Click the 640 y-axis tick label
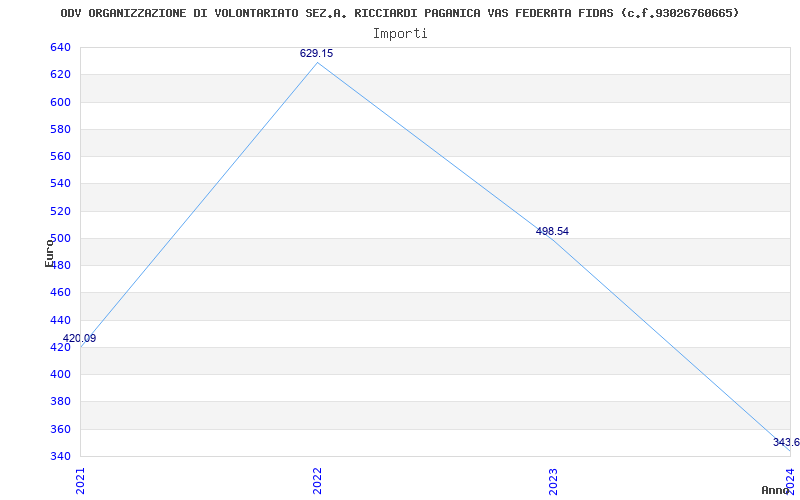Image resolution: width=800 pixels, height=500 pixels. (x=60, y=47)
